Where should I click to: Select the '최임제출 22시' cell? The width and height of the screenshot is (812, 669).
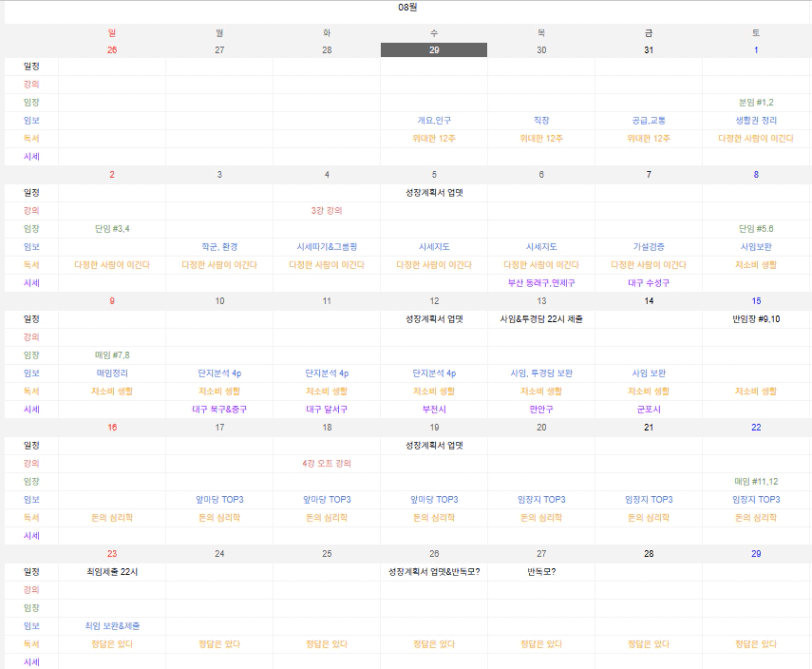112,572
